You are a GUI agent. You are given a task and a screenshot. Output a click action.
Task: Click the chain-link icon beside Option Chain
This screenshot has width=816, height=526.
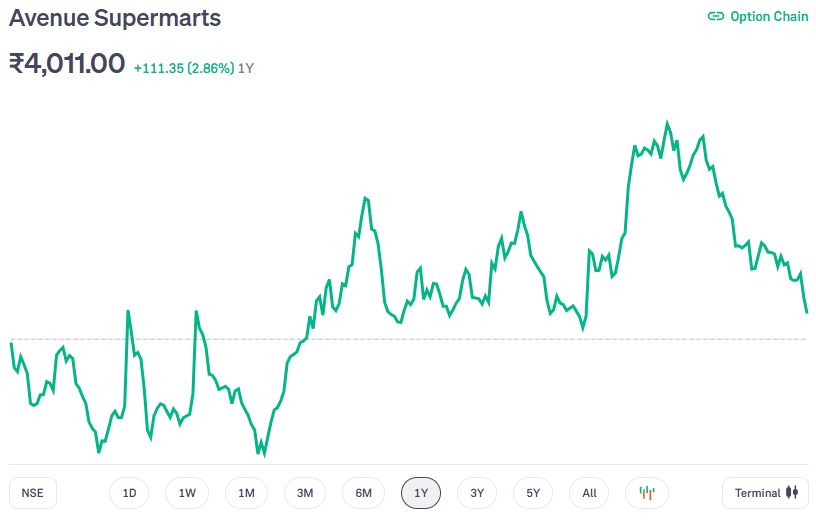click(715, 16)
